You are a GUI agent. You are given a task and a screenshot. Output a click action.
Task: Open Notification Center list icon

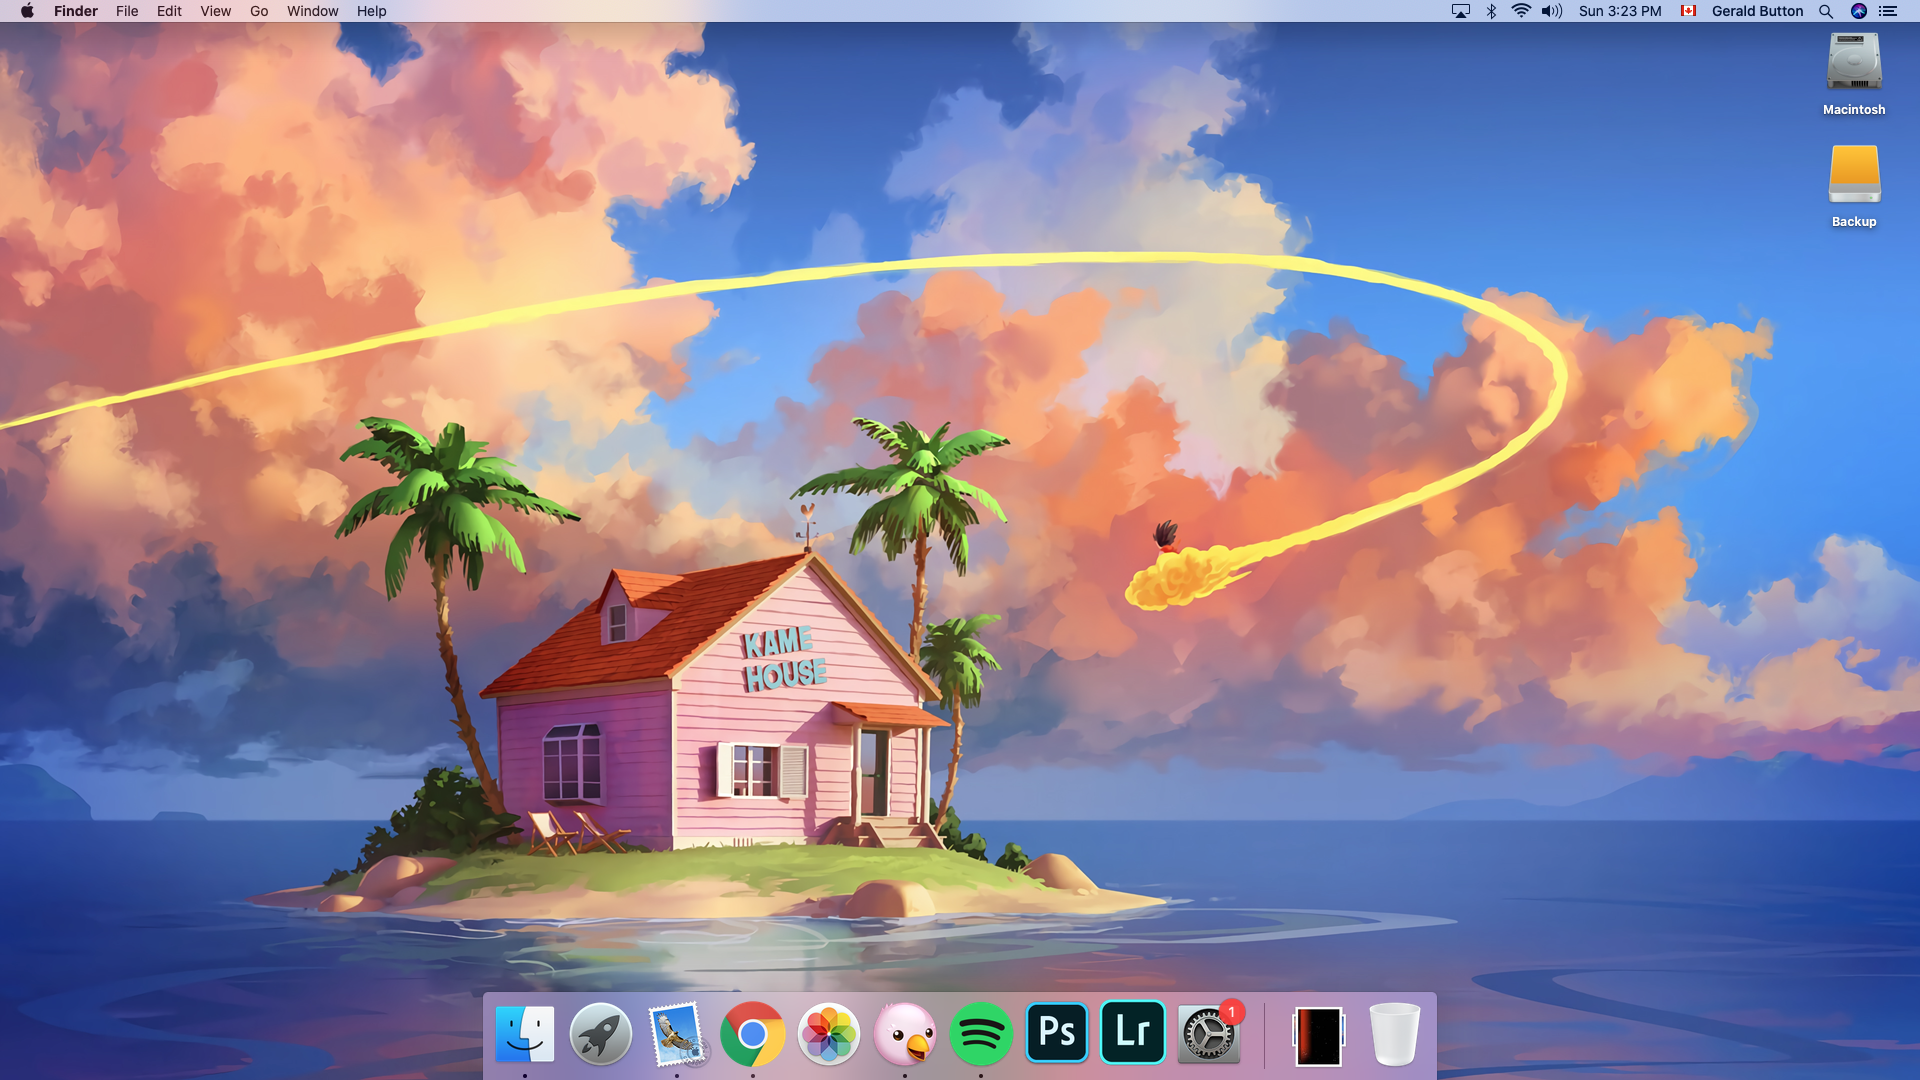(x=1888, y=11)
